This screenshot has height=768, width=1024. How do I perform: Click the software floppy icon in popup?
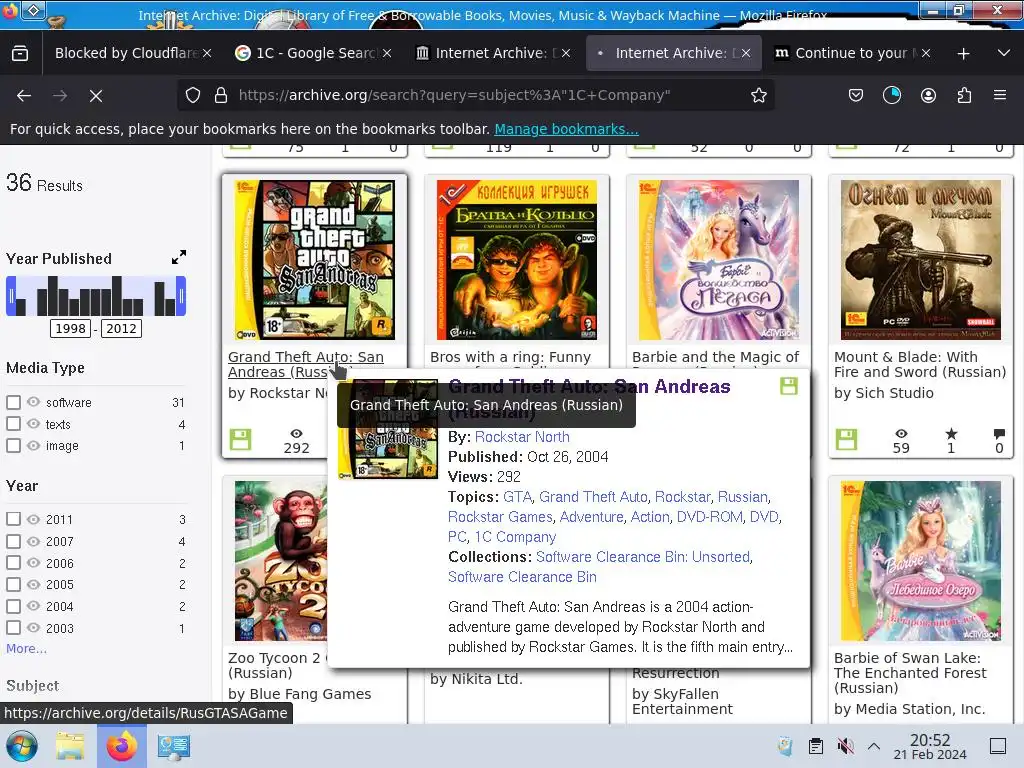tap(789, 386)
